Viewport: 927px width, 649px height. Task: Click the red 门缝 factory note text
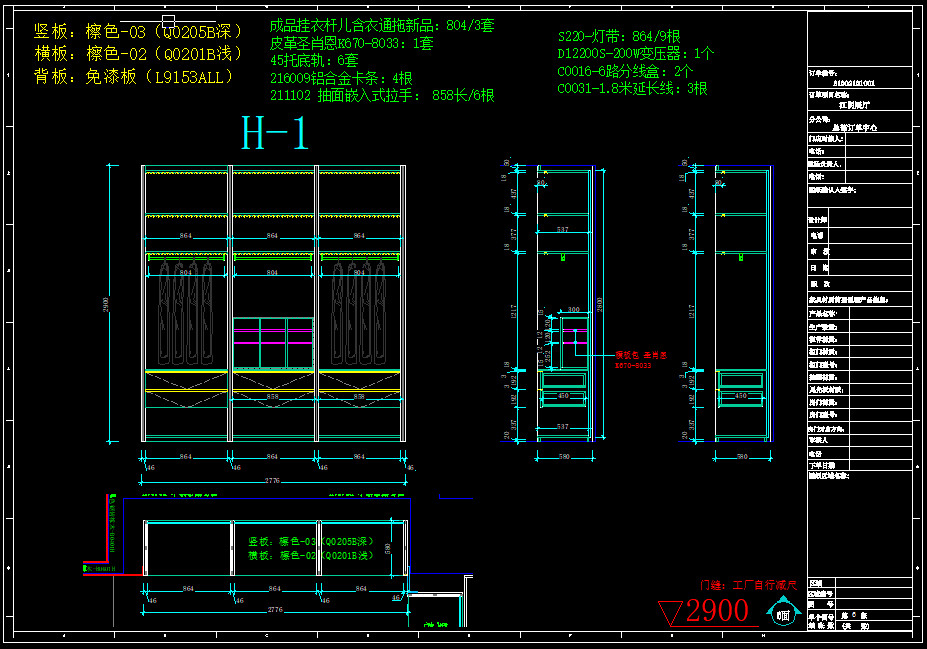tap(748, 584)
